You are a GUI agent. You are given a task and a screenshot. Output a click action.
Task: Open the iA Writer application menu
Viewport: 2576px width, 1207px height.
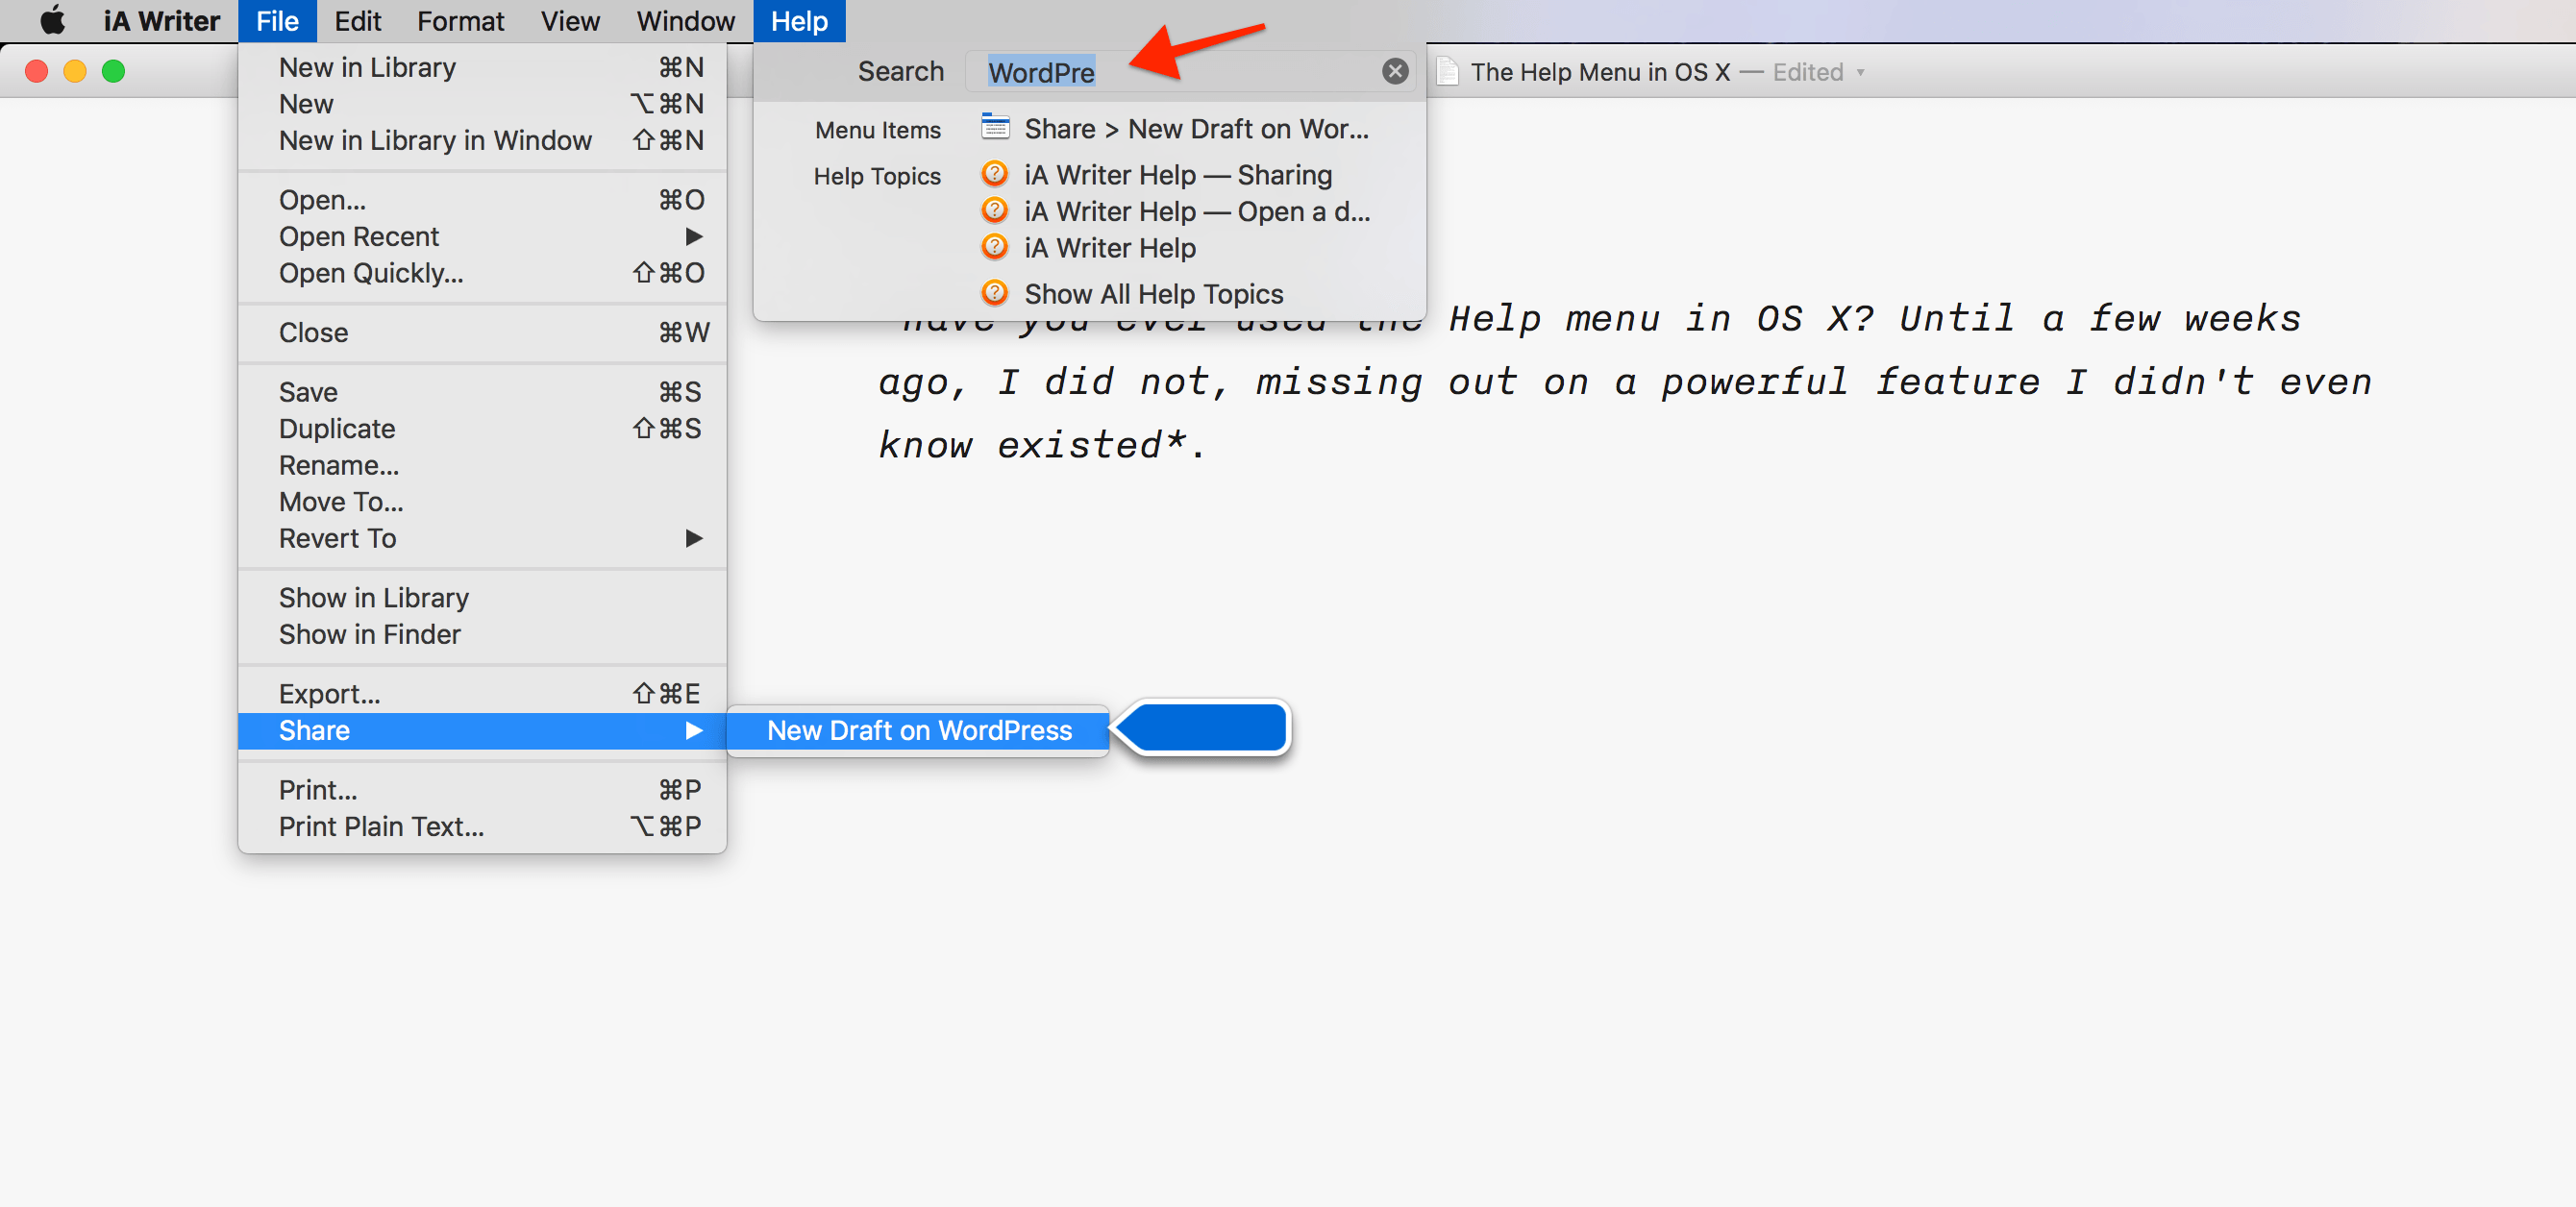pos(161,20)
